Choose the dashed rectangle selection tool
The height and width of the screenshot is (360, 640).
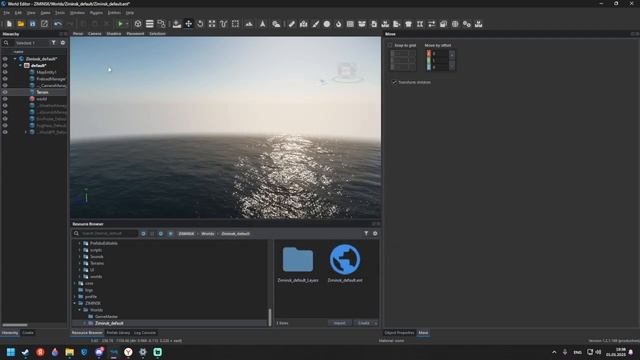[236, 24]
